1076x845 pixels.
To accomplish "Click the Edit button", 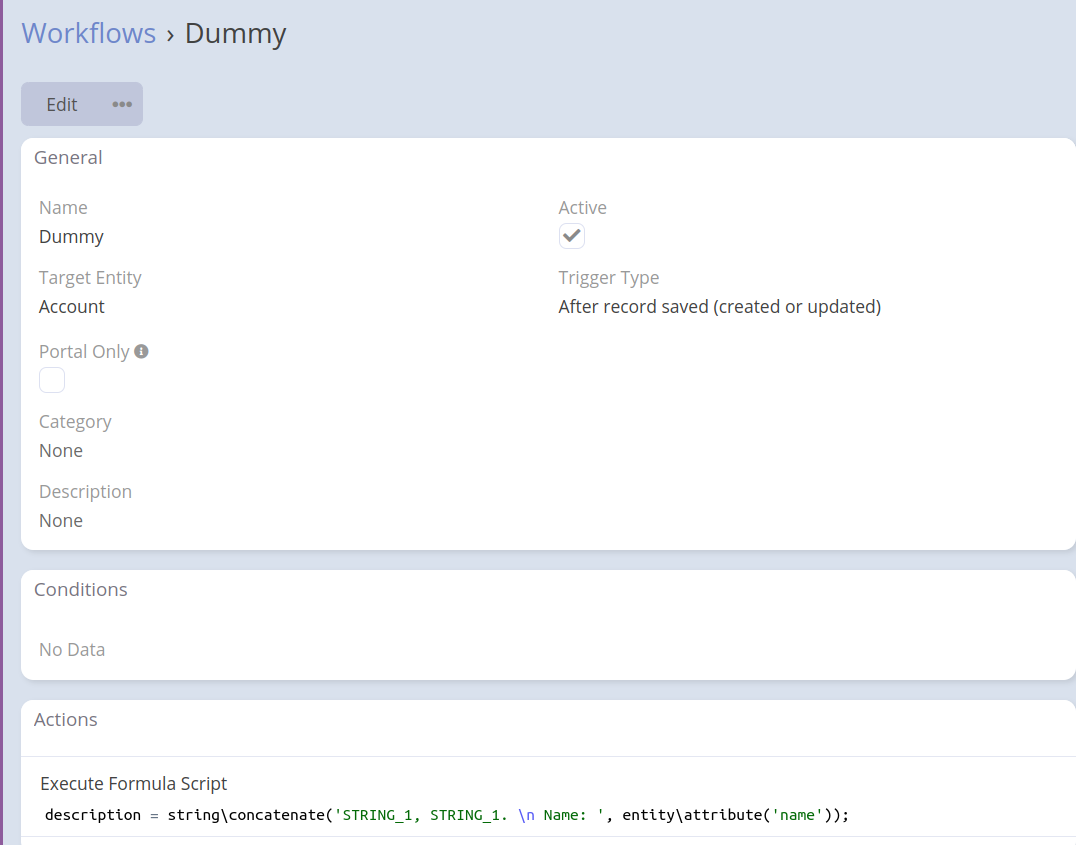I will tap(61, 104).
